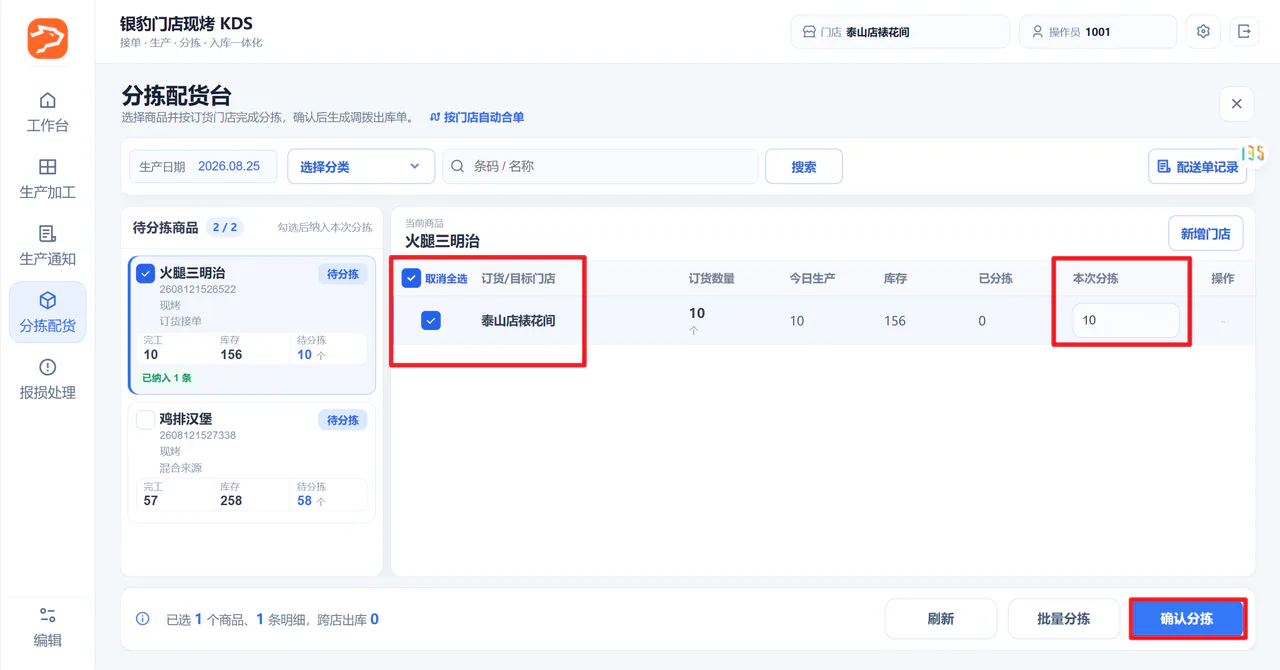The width and height of the screenshot is (1280, 670).
Task: Open 编辑 at sidebar bottom
Action: point(47,627)
